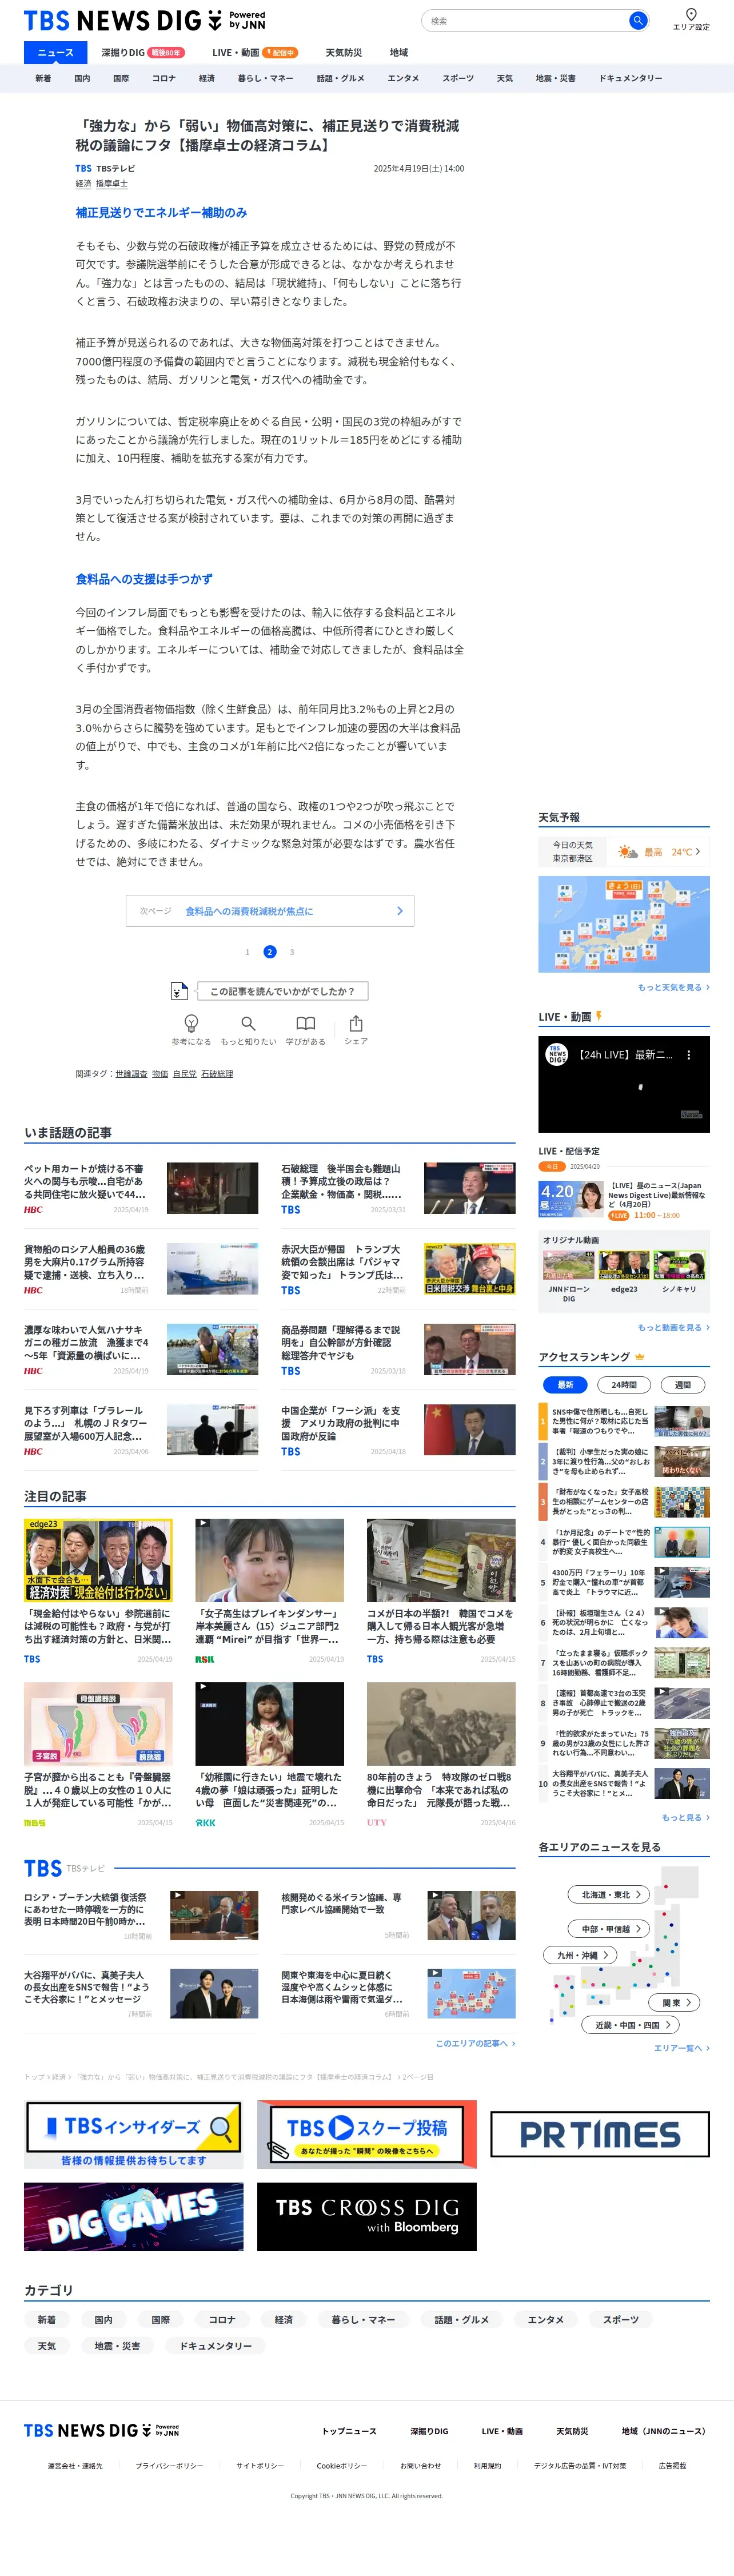
Task: Click the crown icon next to アクセスランキング
Action: pyautogui.click(x=640, y=1357)
